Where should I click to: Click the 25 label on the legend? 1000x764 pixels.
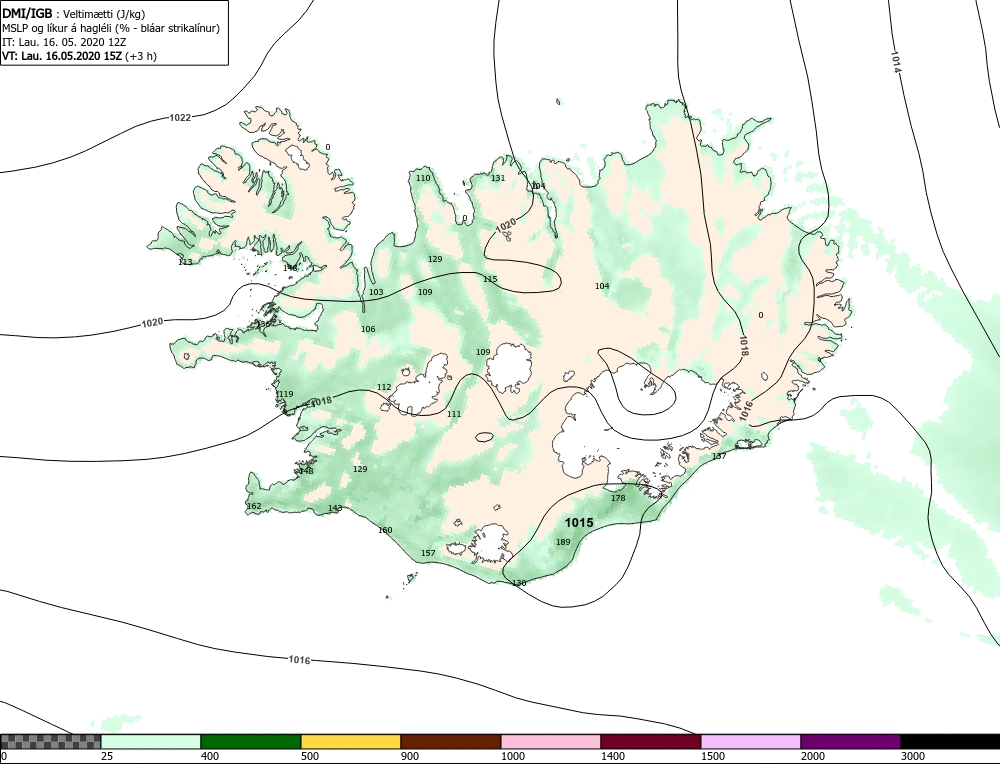point(106,756)
